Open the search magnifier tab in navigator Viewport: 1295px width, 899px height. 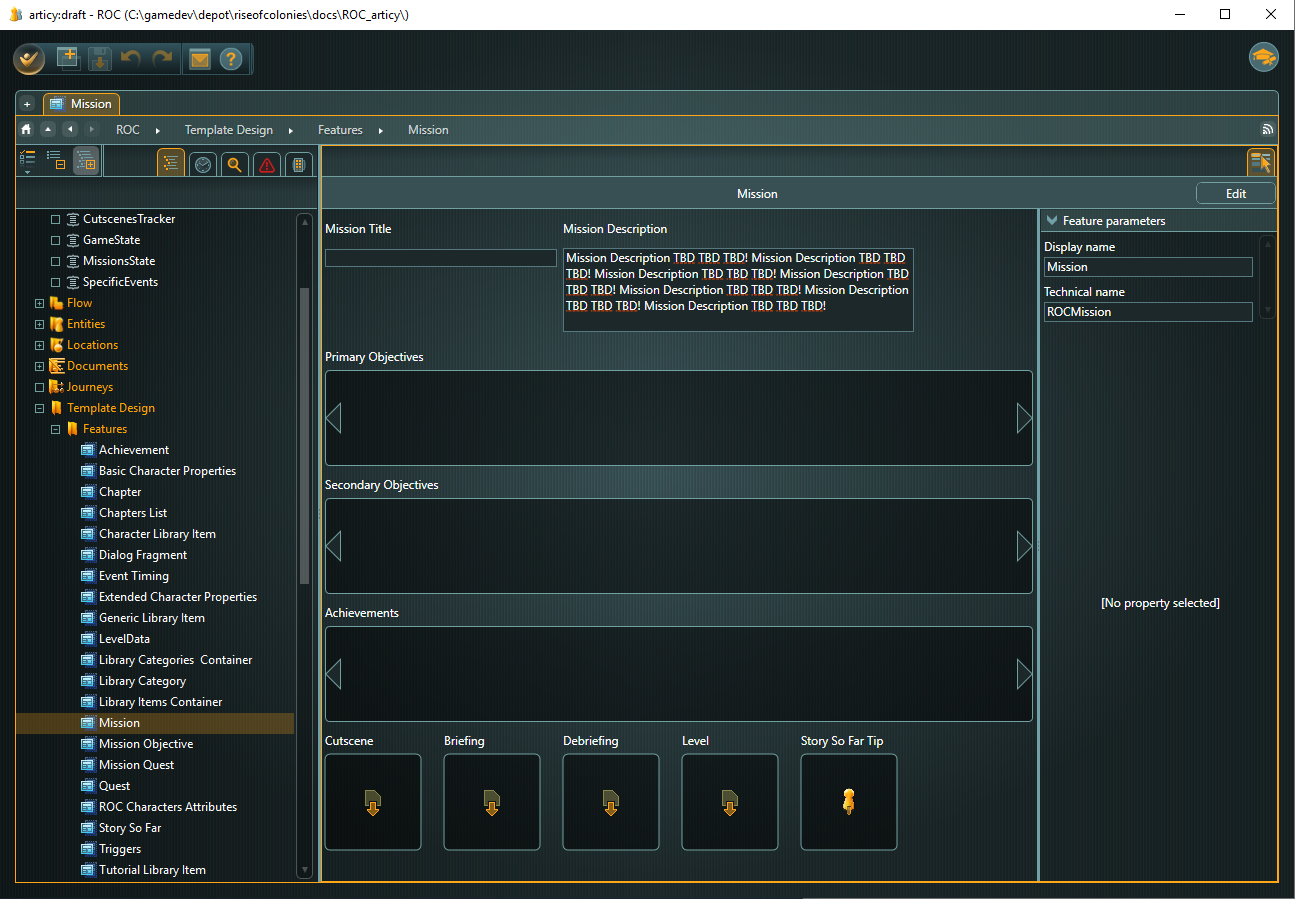(x=234, y=165)
